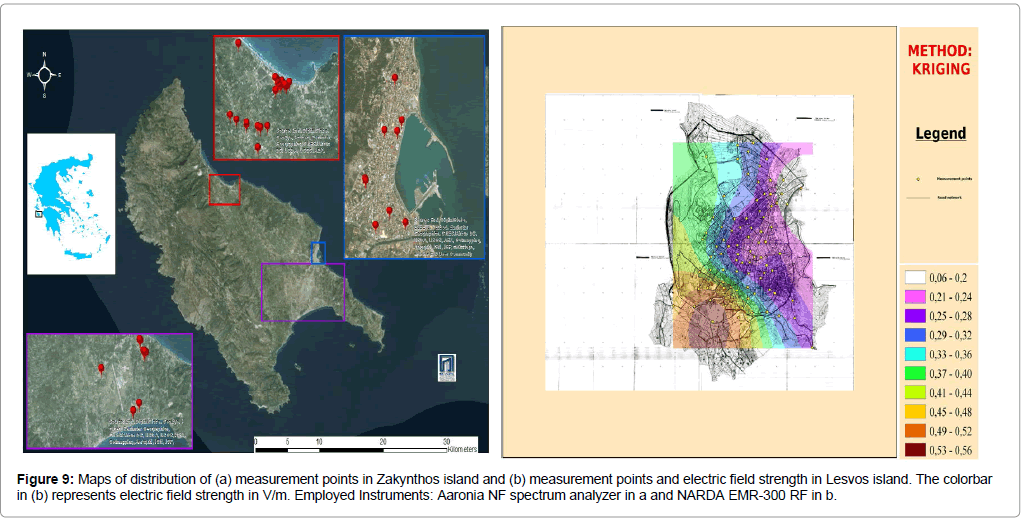This screenshot has height=522, width=1030.
Task: Open the red-bordered inset map
Action: (276, 97)
